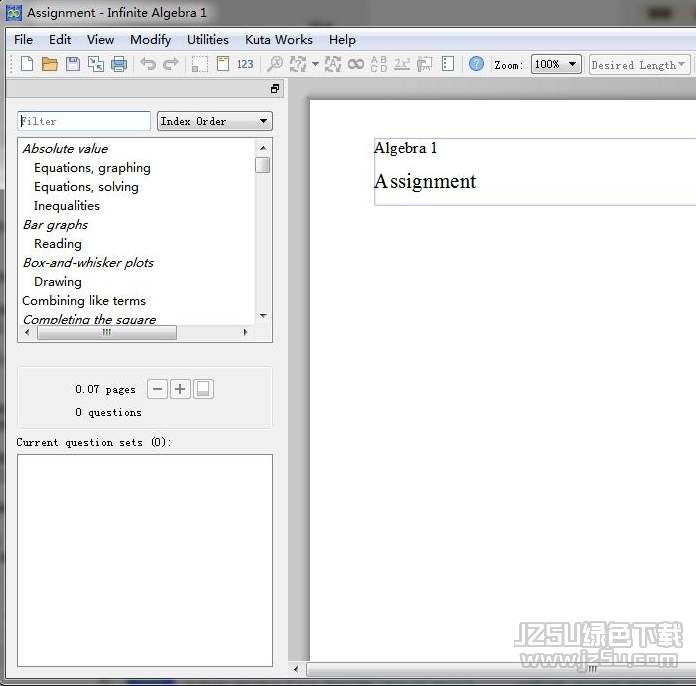The height and width of the screenshot is (686, 696).
Task: Click the Algebra 1 header text on page
Action: tap(405, 148)
